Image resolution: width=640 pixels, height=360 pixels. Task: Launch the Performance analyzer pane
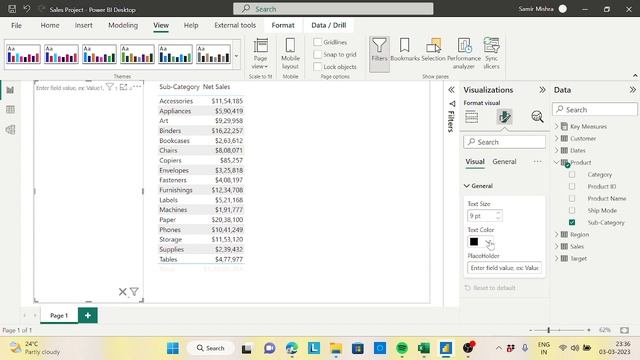pyautogui.click(x=464, y=53)
